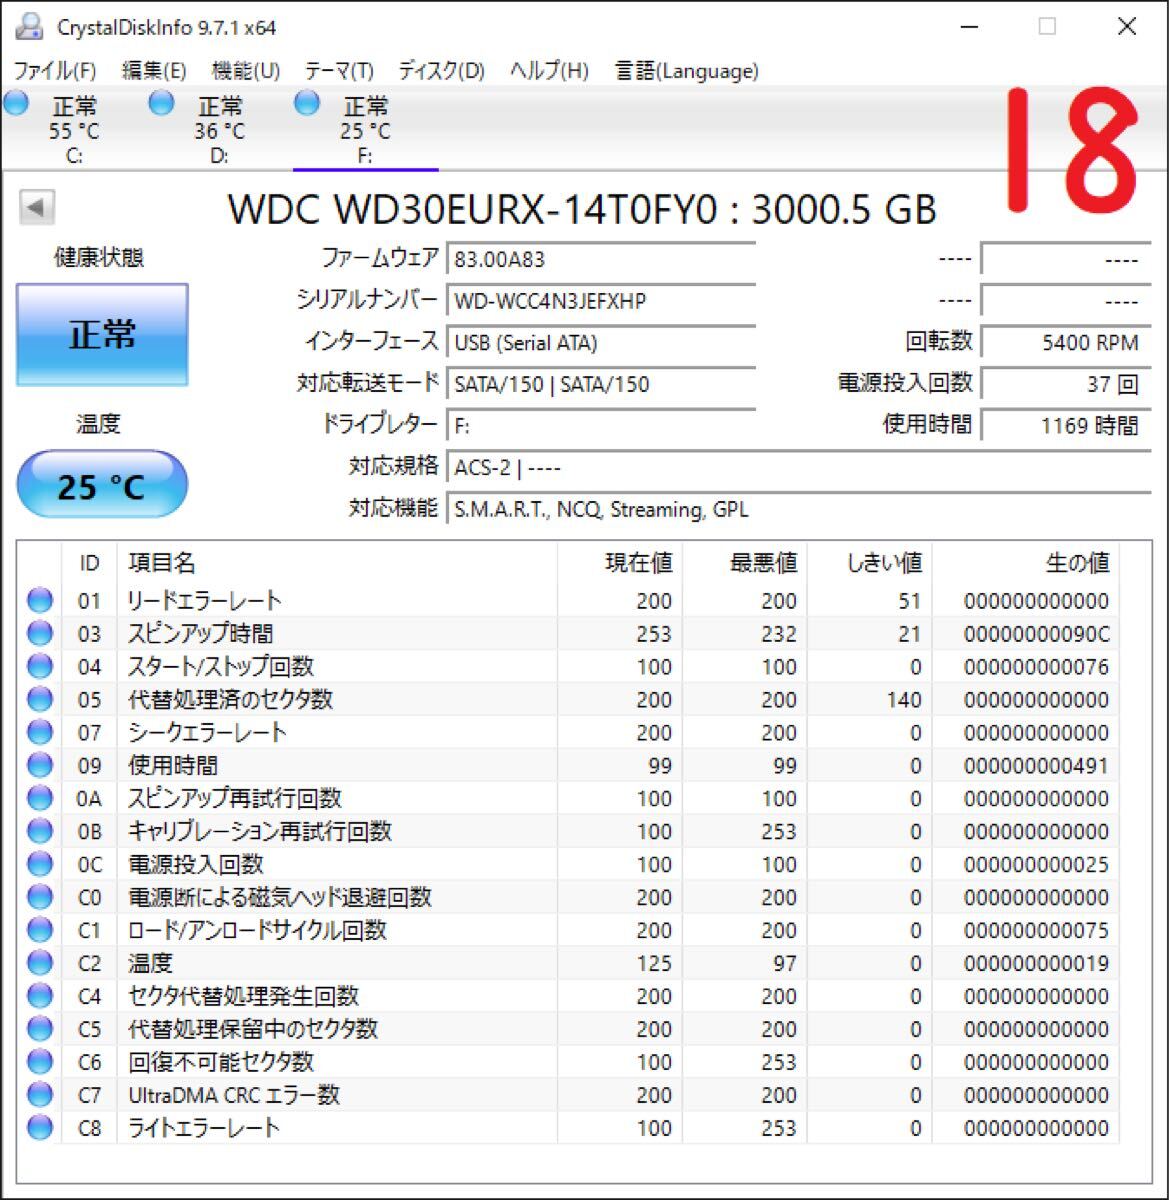
Task: Open the テーマ(T) menu
Action: 340,71
